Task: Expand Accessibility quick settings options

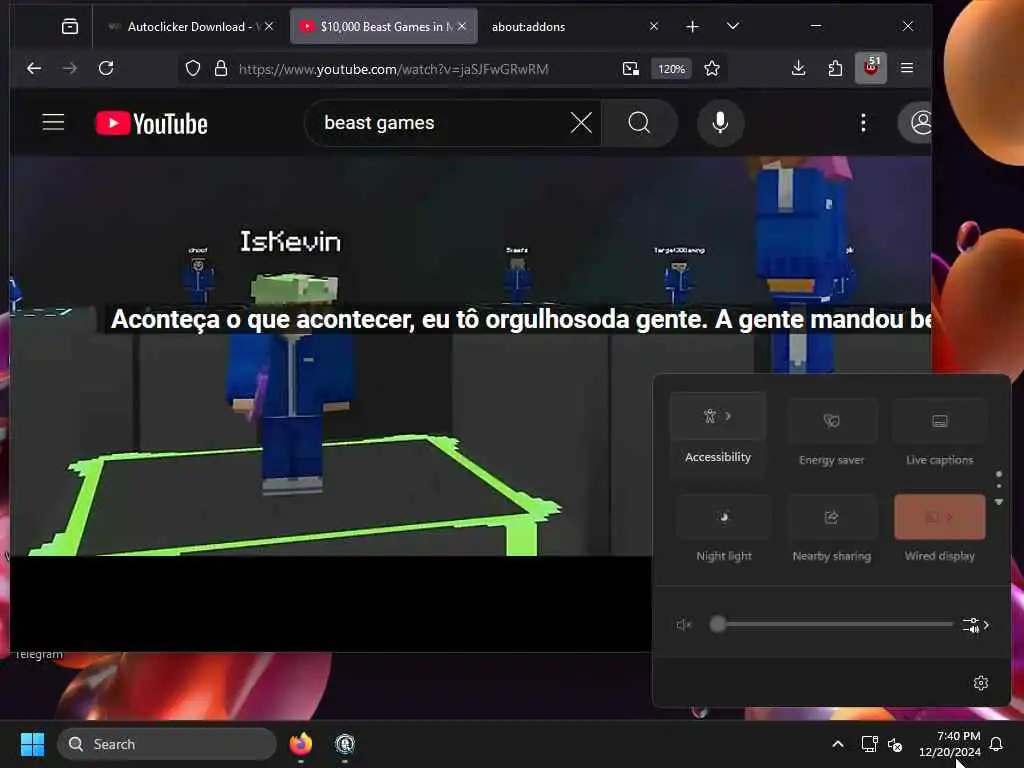Action: (718, 415)
